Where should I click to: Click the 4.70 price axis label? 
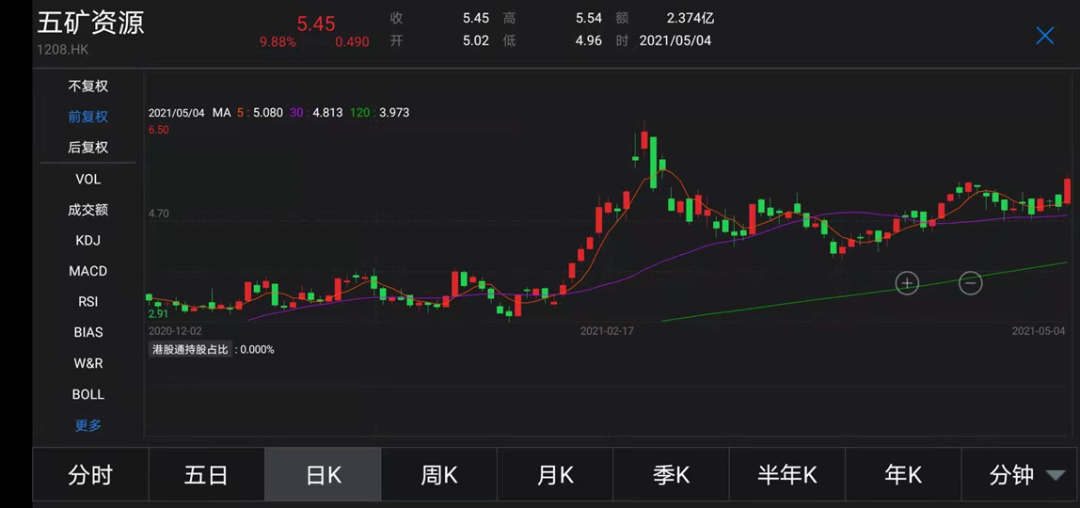tap(158, 214)
